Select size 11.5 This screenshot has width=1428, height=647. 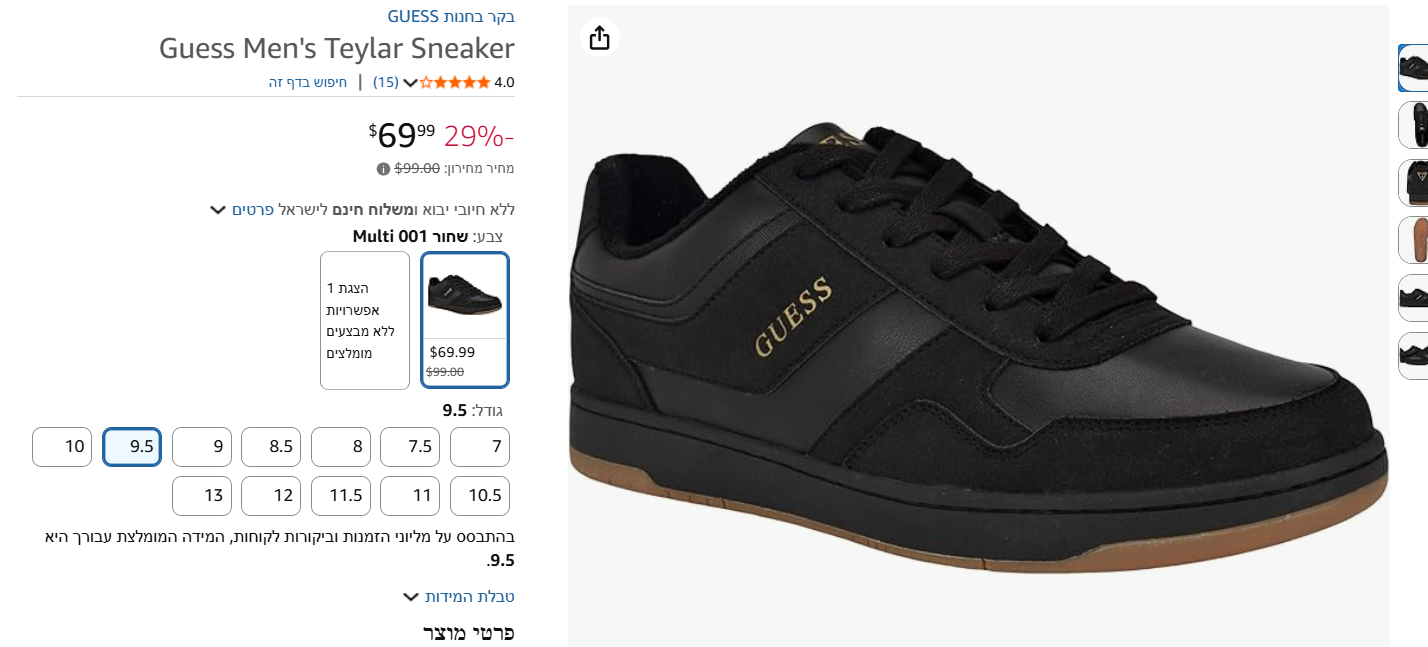click(341, 496)
